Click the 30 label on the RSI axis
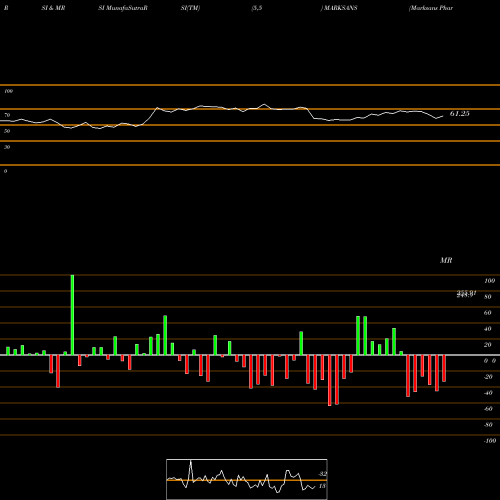Screen dimensions: 500x500 (7, 147)
